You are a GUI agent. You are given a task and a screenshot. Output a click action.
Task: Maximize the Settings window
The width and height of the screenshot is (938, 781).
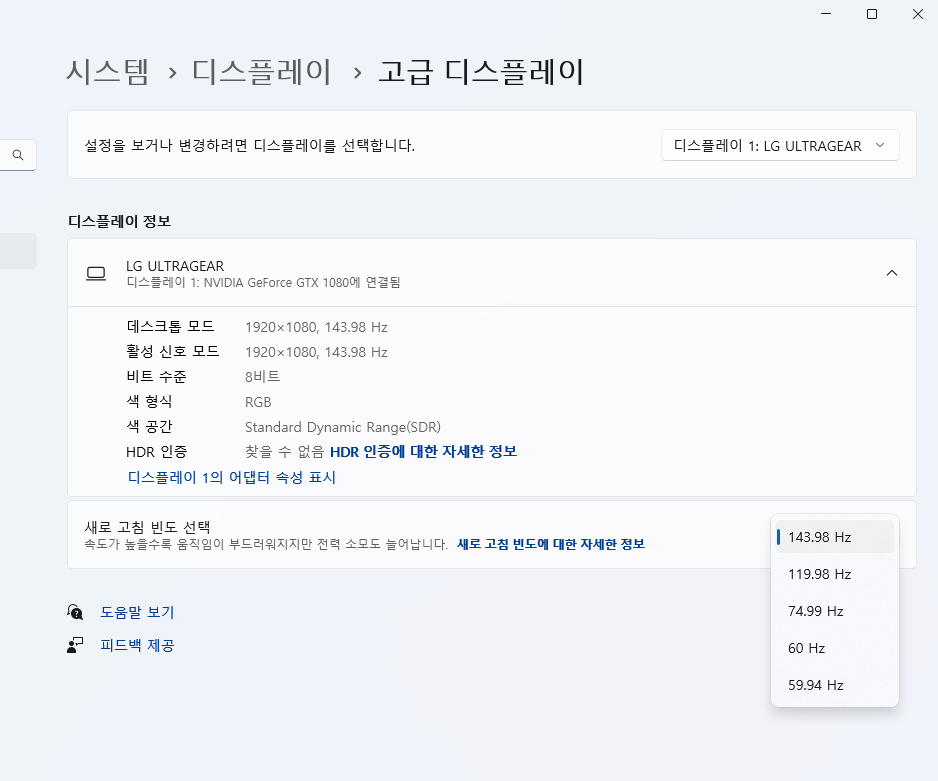(872, 14)
